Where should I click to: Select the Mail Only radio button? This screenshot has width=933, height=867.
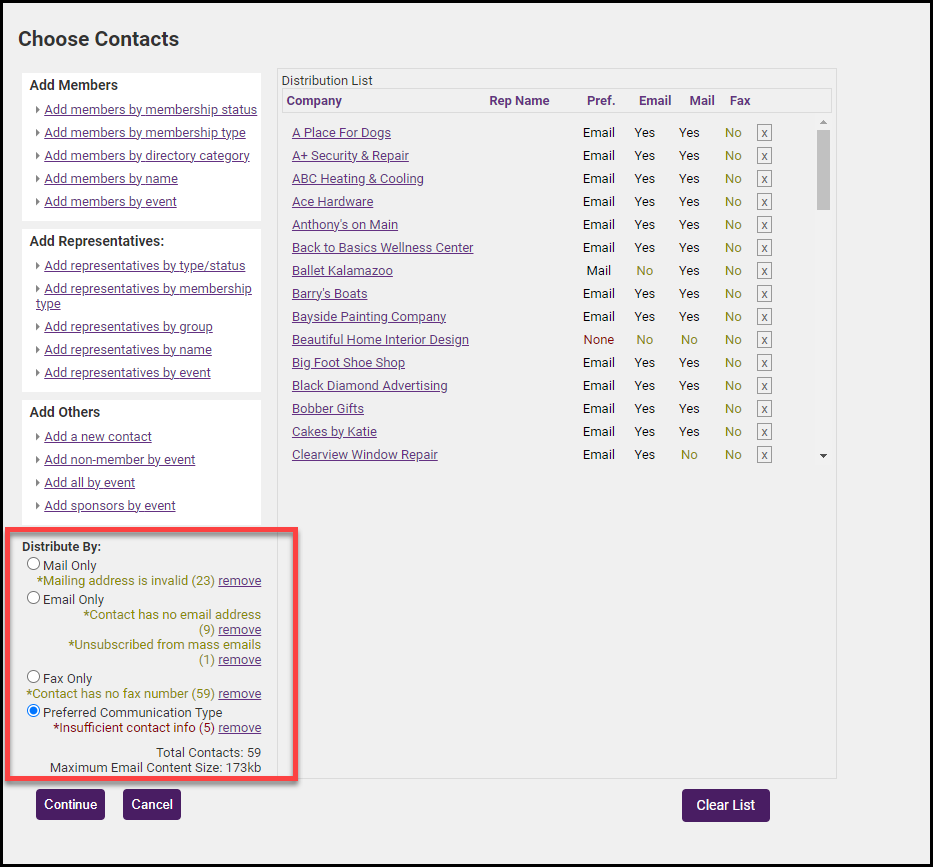point(34,564)
